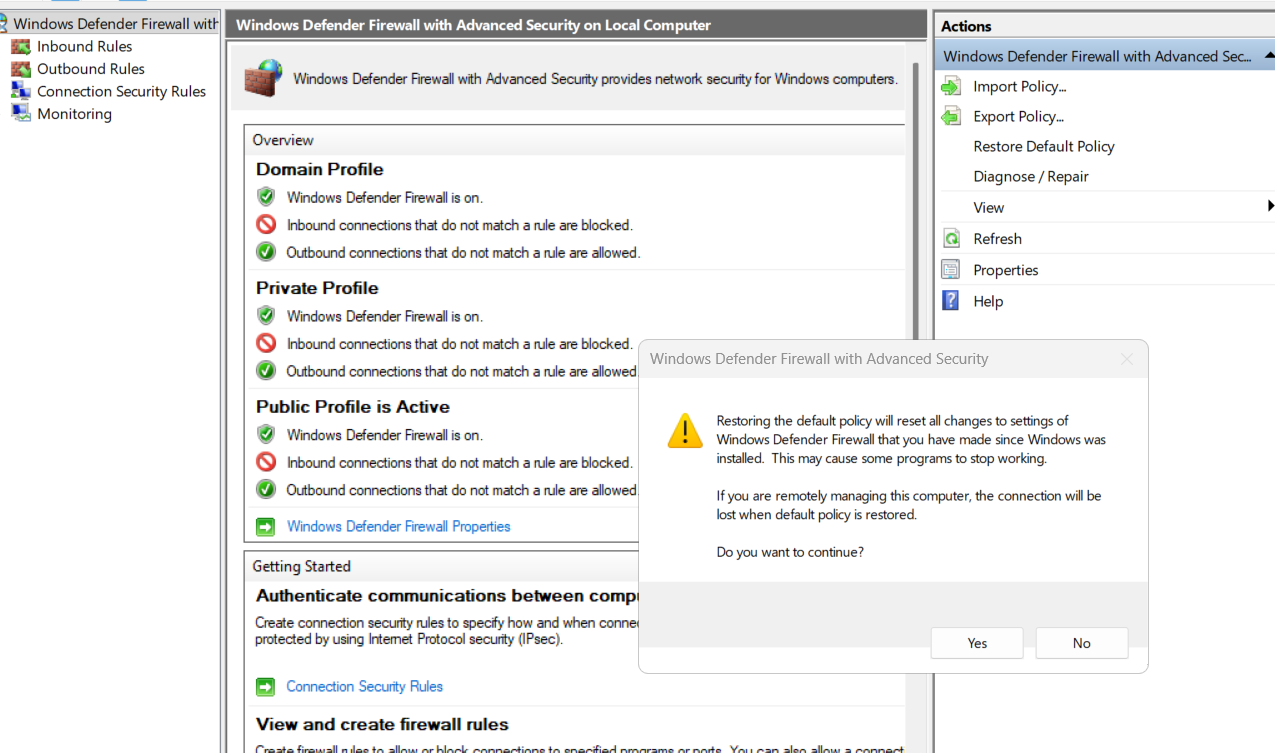Close the warning dialog with X
This screenshot has height=753, width=1275.
pyautogui.click(x=1127, y=359)
